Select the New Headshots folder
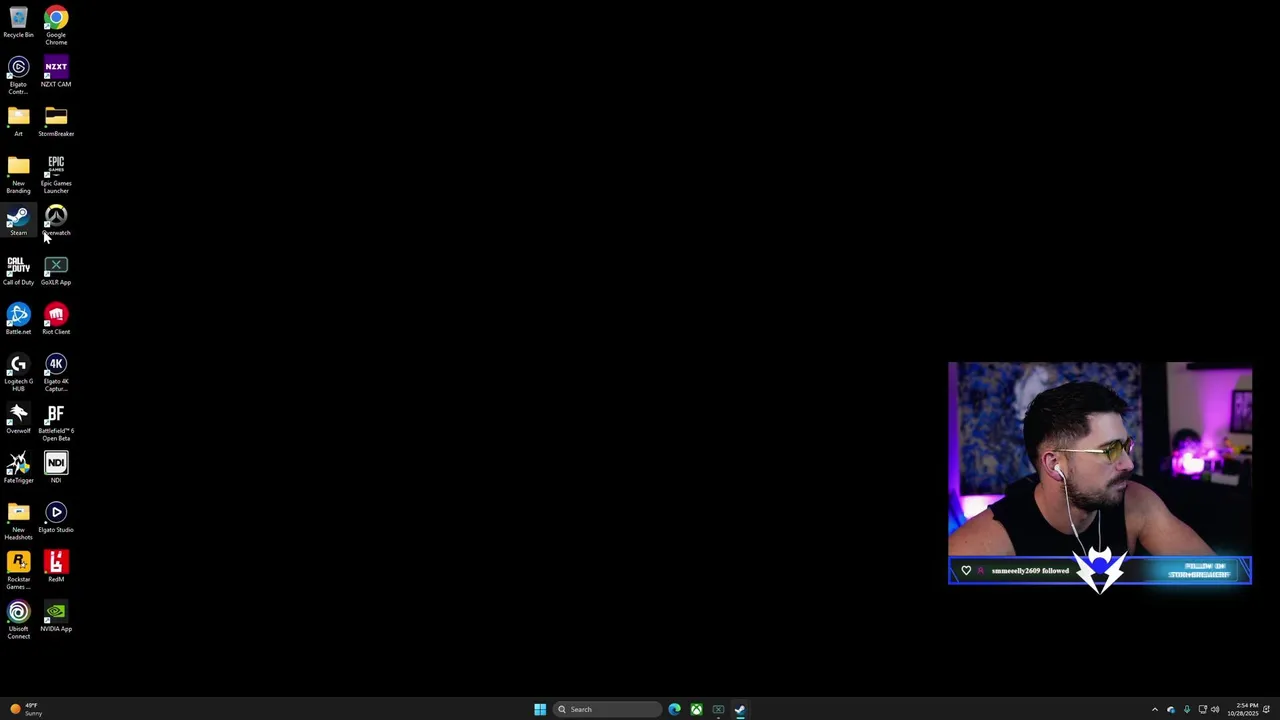 click(18, 521)
